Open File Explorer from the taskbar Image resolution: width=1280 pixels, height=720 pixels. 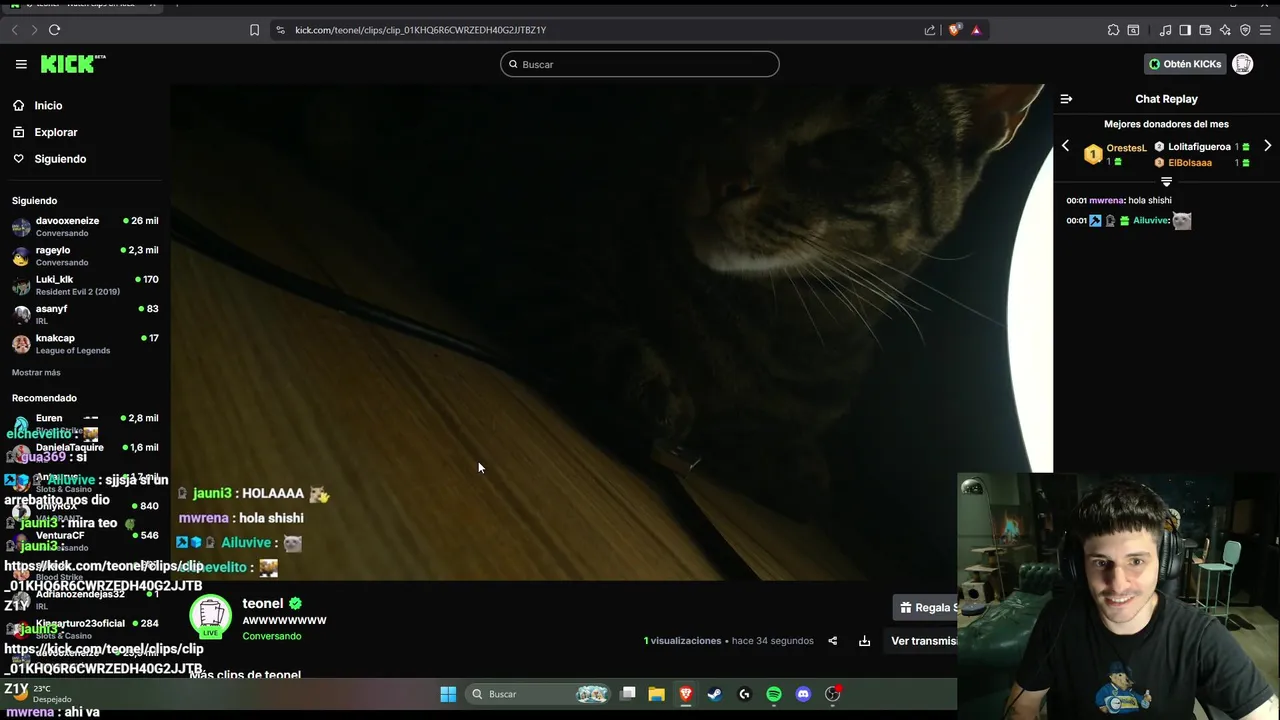[x=656, y=694]
